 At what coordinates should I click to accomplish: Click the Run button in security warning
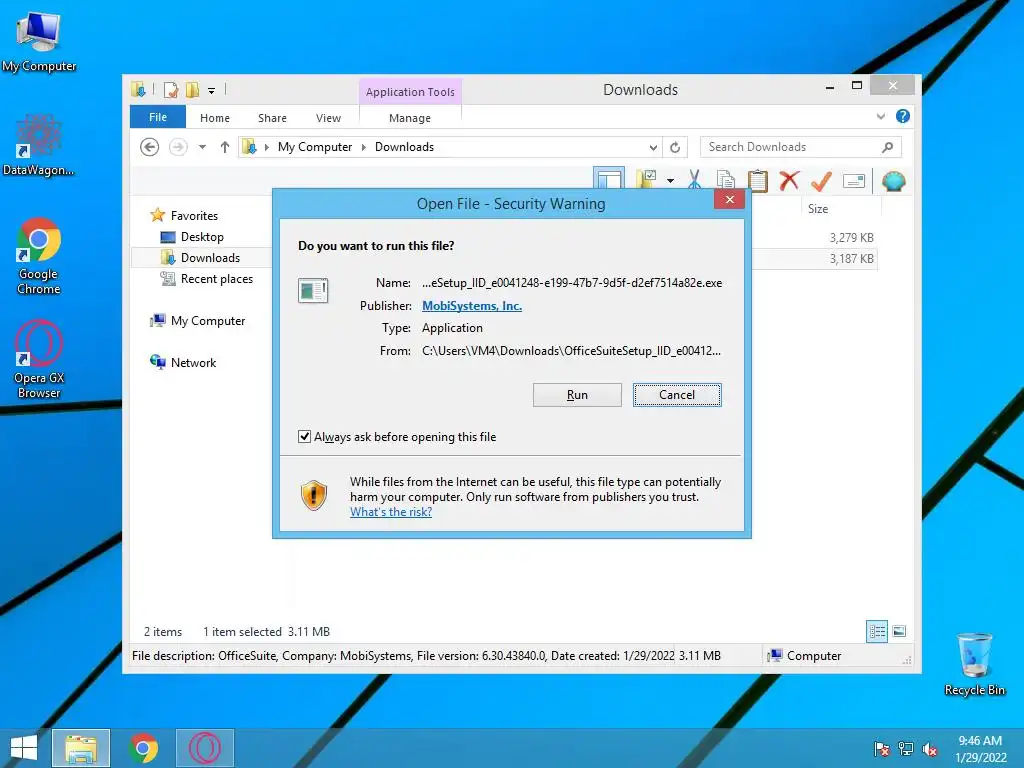click(577, 394)
